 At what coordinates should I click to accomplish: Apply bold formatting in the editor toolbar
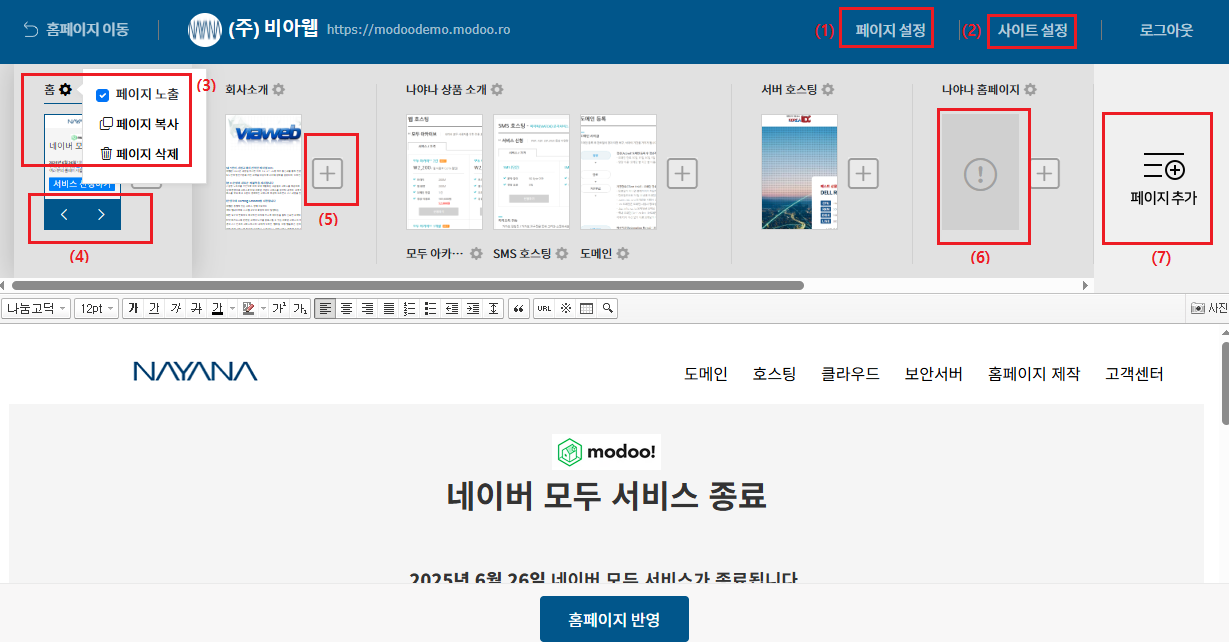132,308
